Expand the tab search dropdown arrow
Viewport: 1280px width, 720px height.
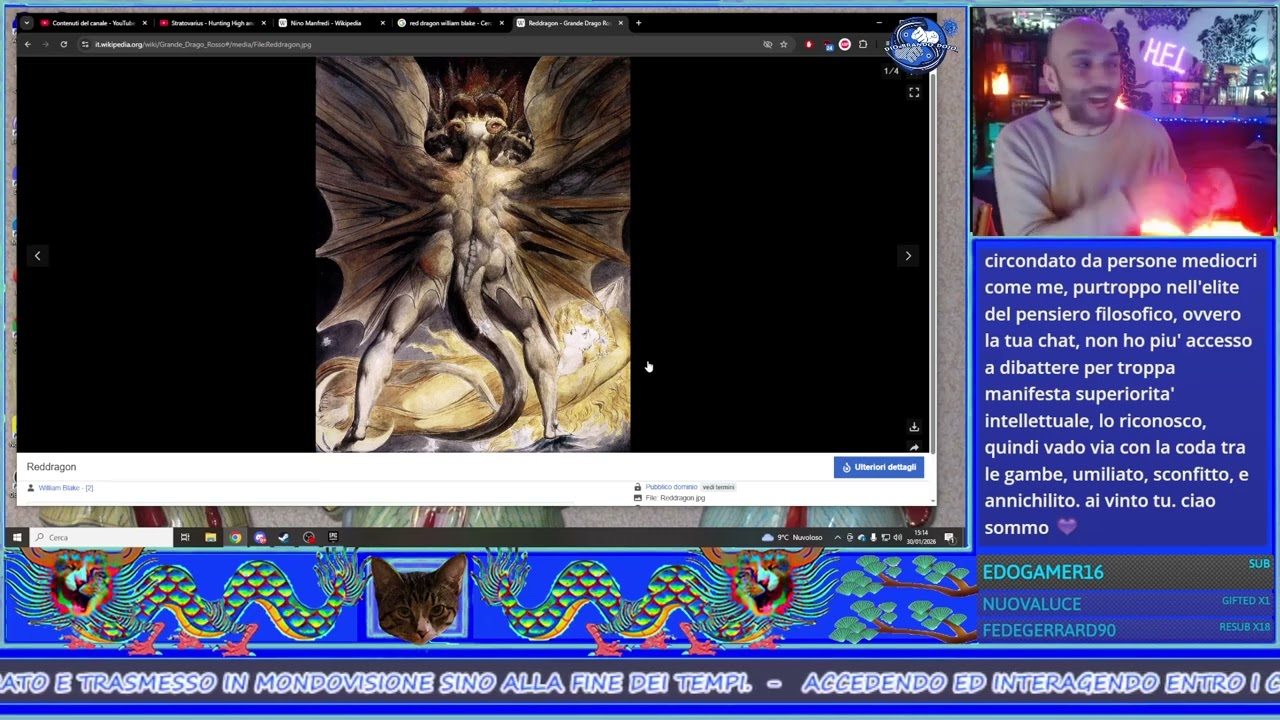pos(26,23)
